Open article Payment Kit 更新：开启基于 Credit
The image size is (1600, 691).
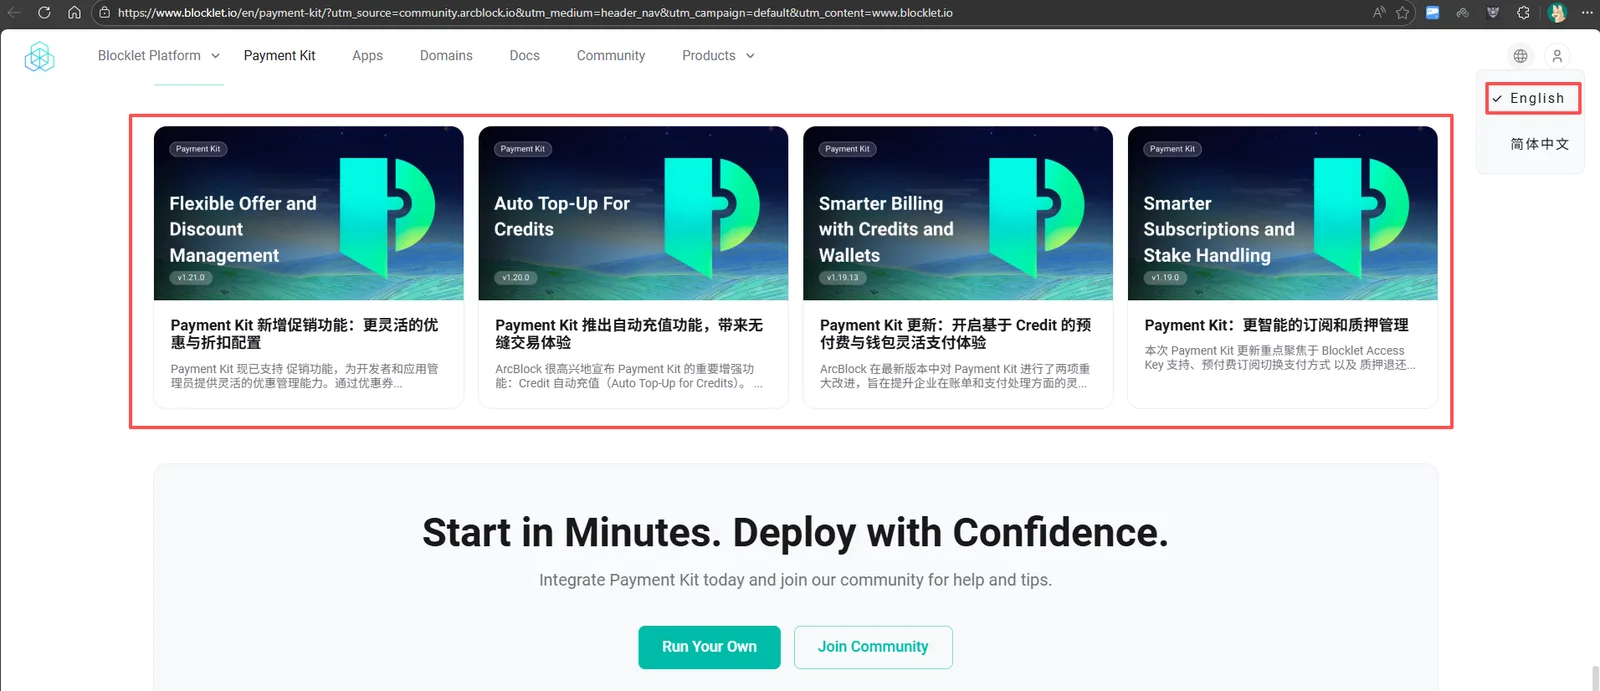955,334
